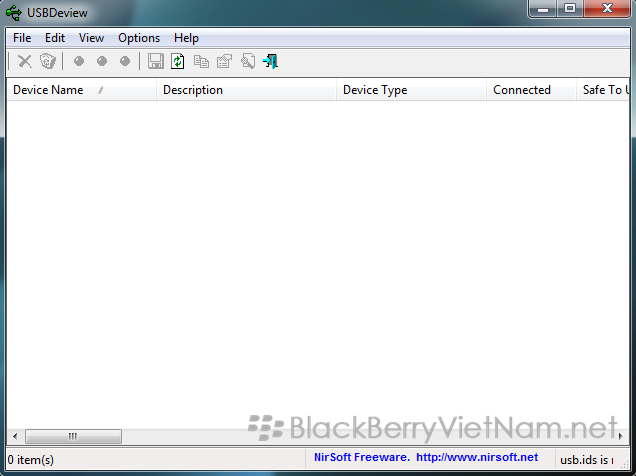Click the Exit door icon in toolbar

[x=270, y=62]
